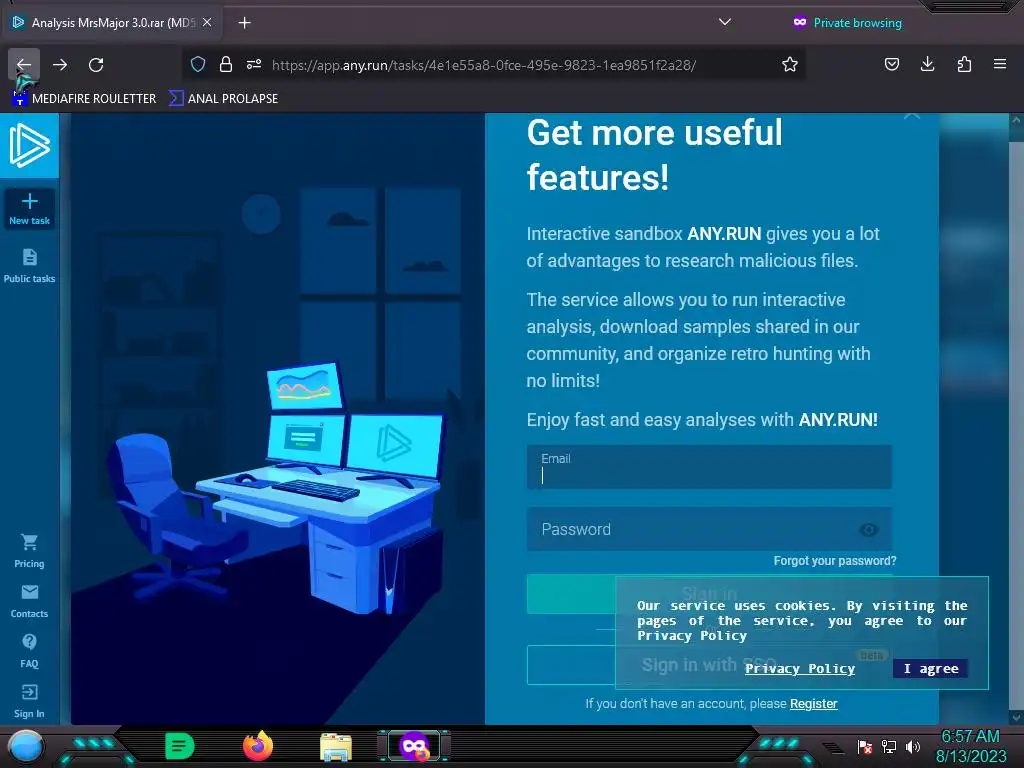Screen dimensions: 1024x768
Task: Open the Pricing page from sidebar
Action: pos(29,551)
